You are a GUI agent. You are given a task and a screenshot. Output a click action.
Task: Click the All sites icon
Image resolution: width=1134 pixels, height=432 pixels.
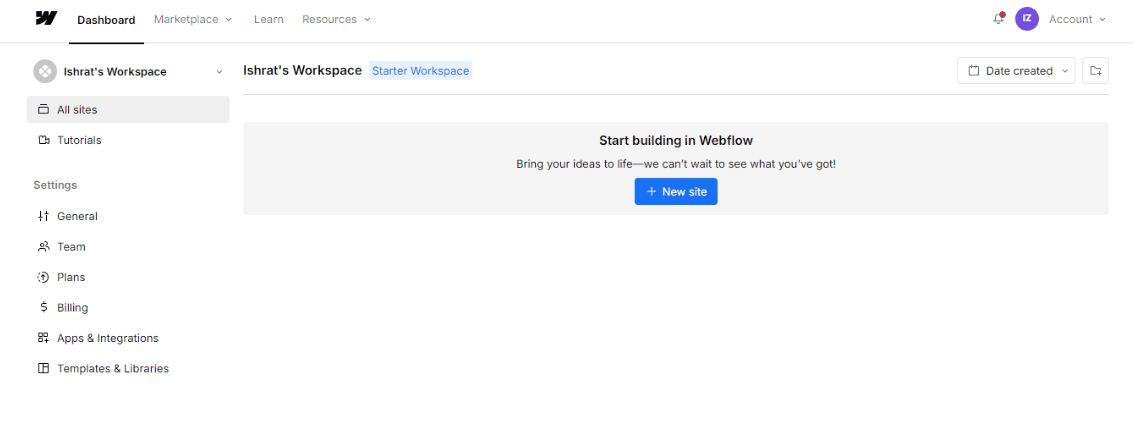pyautogui.click(x=43, y=110)
